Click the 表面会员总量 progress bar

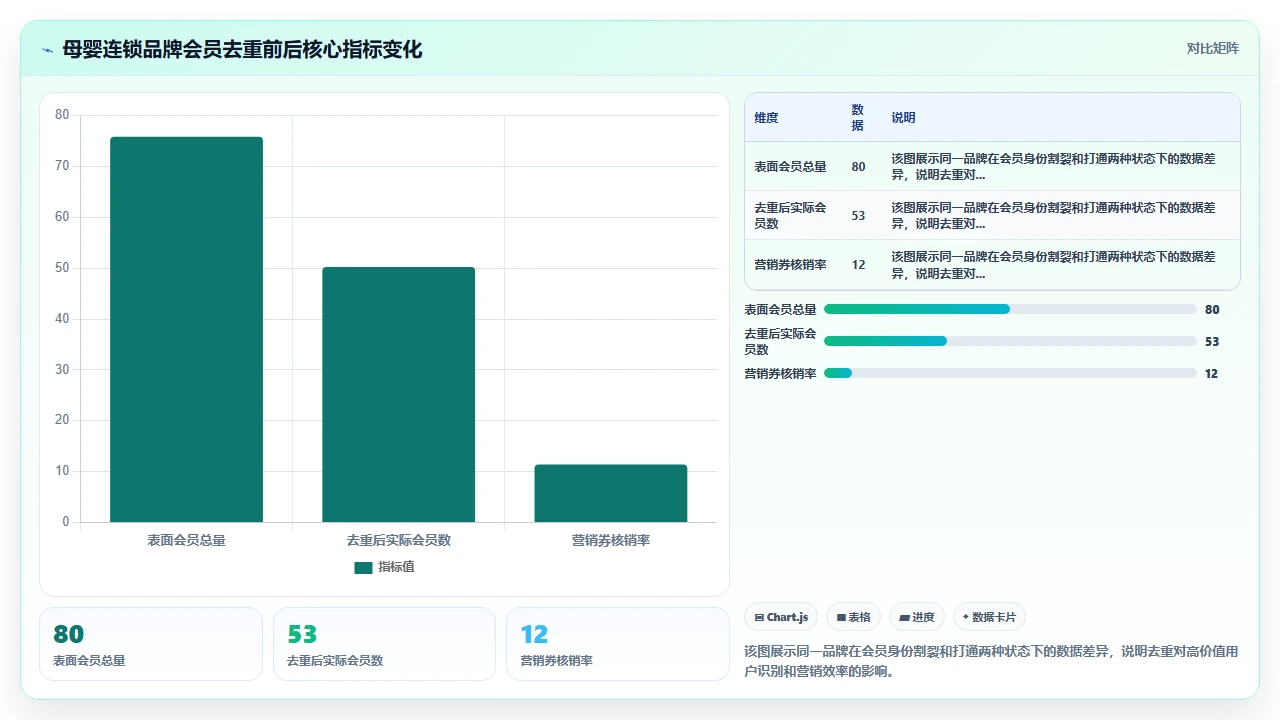click(1010, 309)
